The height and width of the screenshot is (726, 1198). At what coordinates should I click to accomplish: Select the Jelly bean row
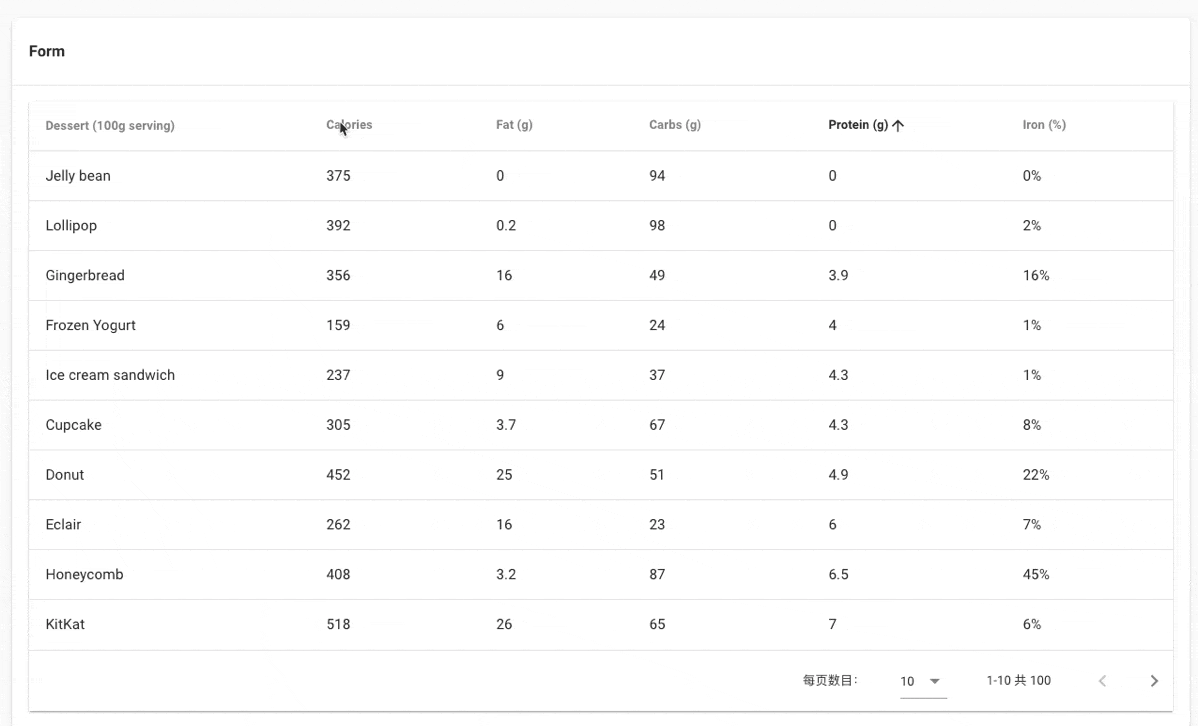point(601,176)
